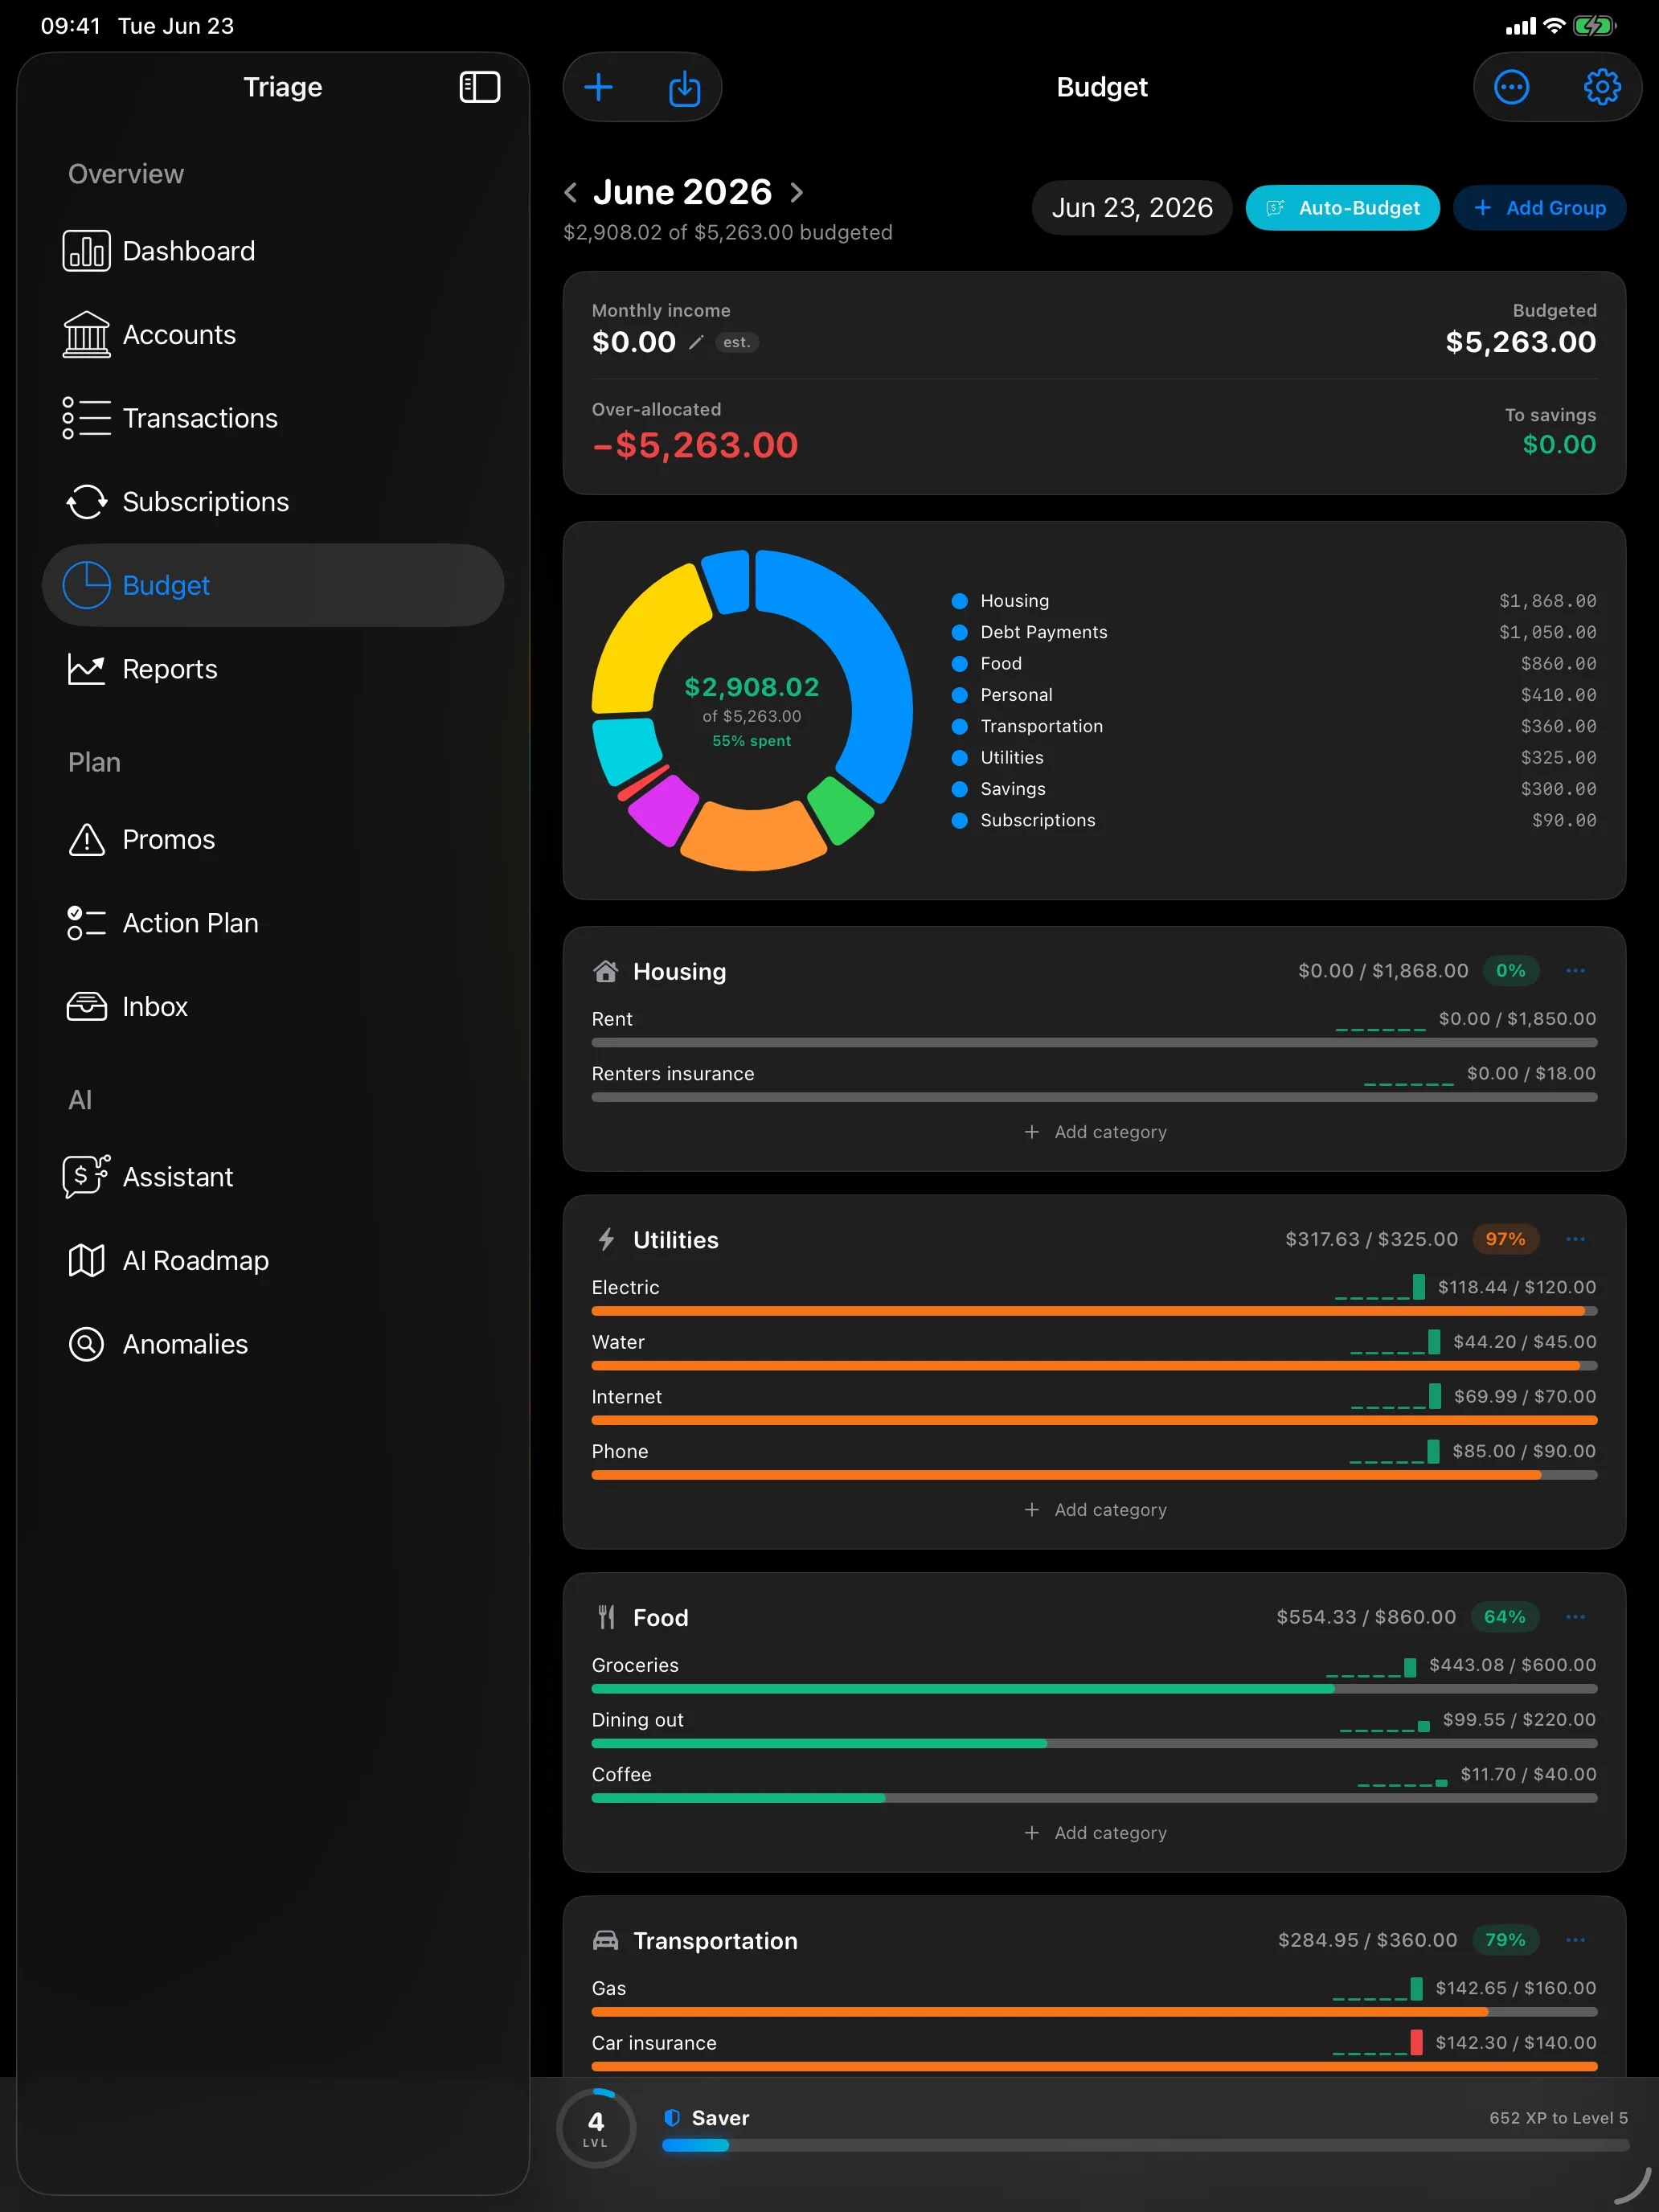Tap the XP level progress bar
This screenshot has width=1659, height=2212.
click(x=1145, y=2146)
